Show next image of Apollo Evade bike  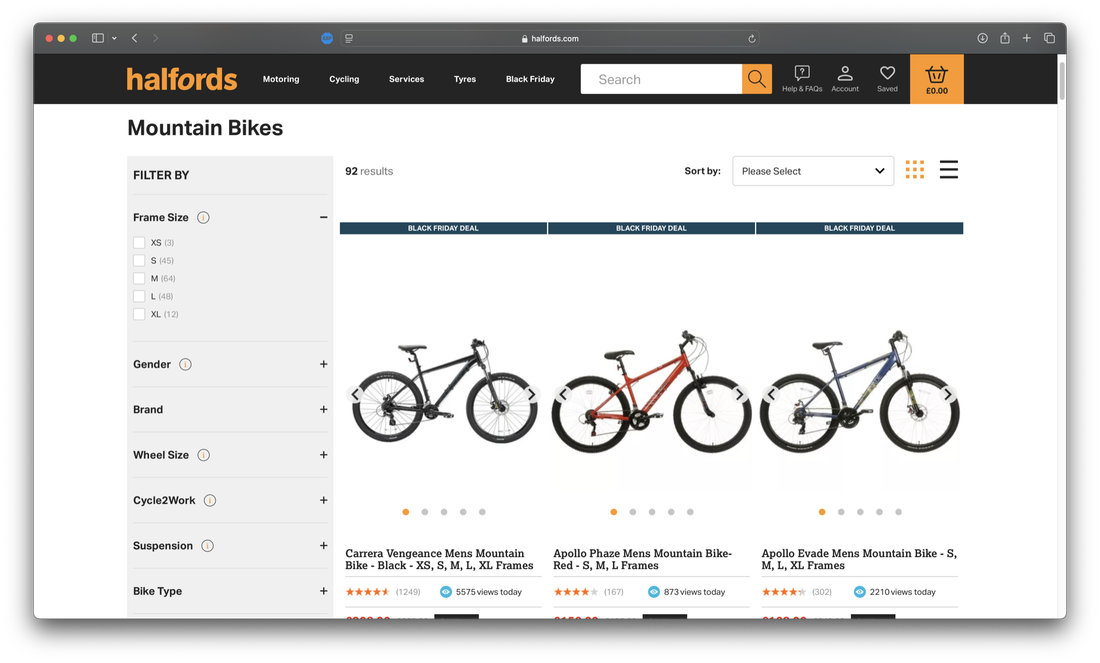948,394
